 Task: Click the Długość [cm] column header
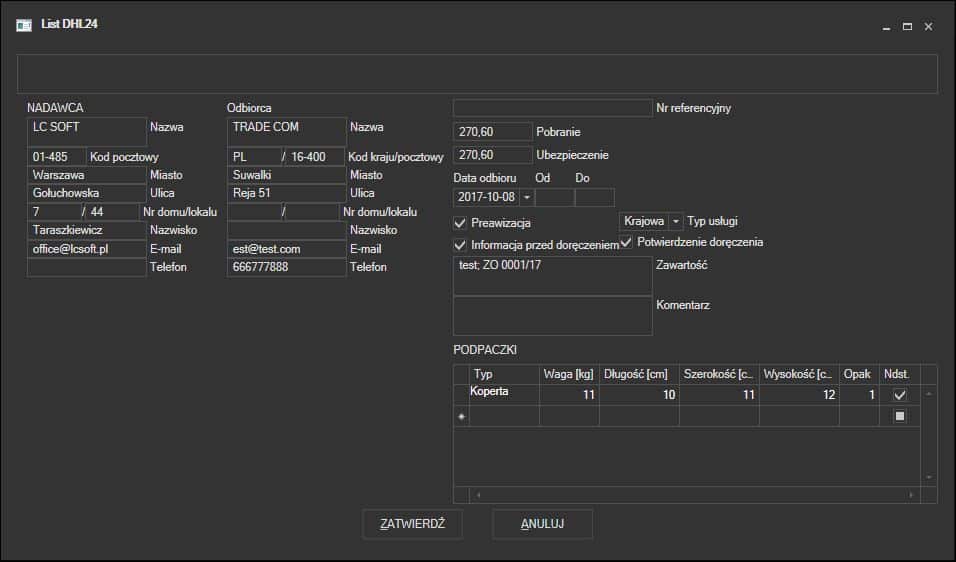coord(639,374)
